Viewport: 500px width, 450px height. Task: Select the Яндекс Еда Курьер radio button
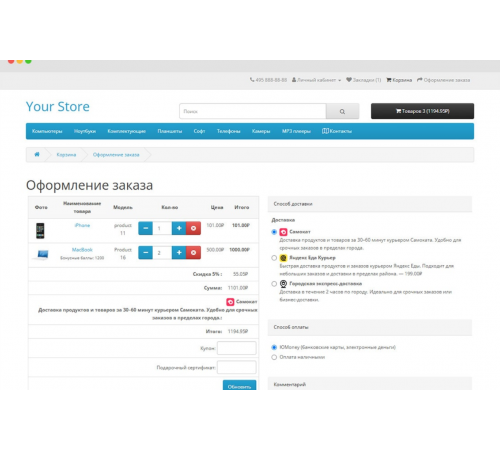pyautogui.click(x=274, y=258)
